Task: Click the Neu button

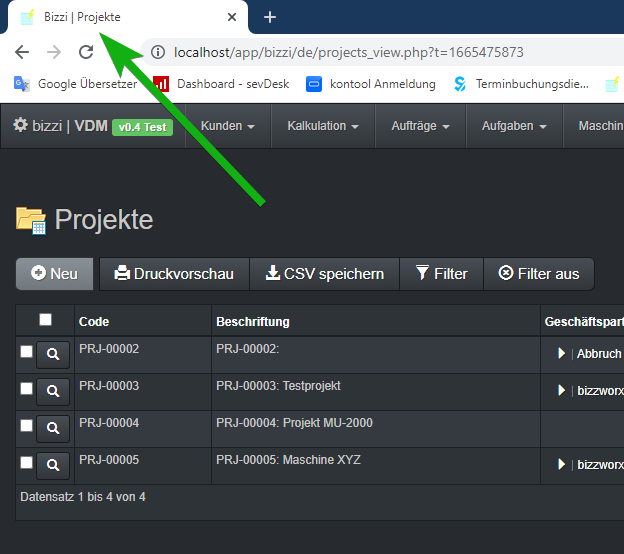Action: [x=55, y=274]
